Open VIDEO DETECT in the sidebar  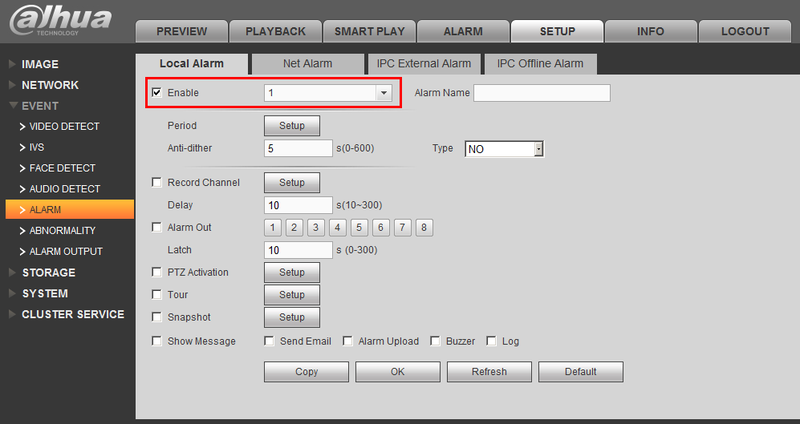coord(59,127)
